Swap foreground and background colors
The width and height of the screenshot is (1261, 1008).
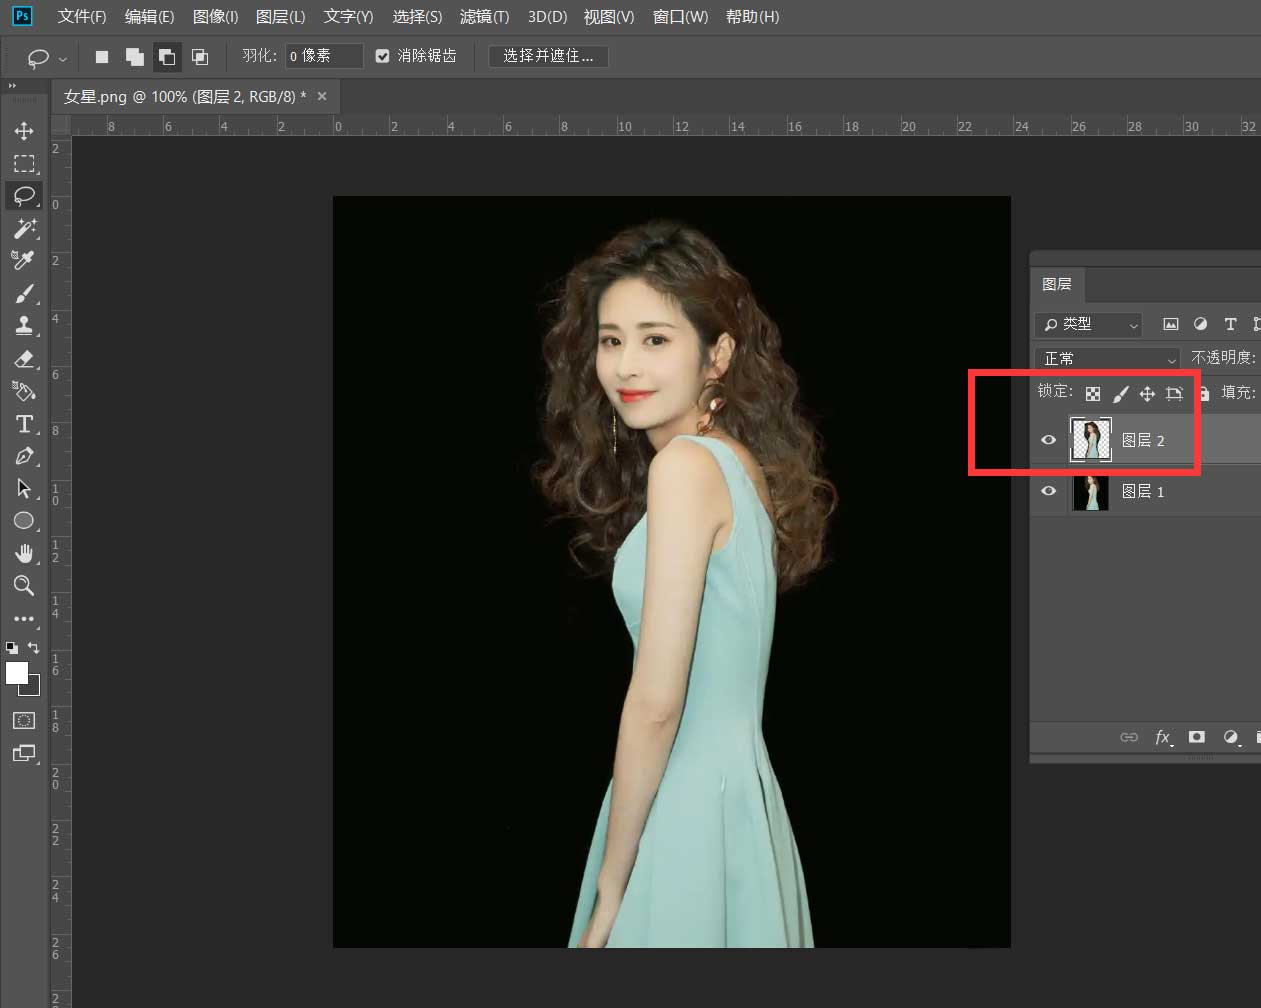(33, 647)
